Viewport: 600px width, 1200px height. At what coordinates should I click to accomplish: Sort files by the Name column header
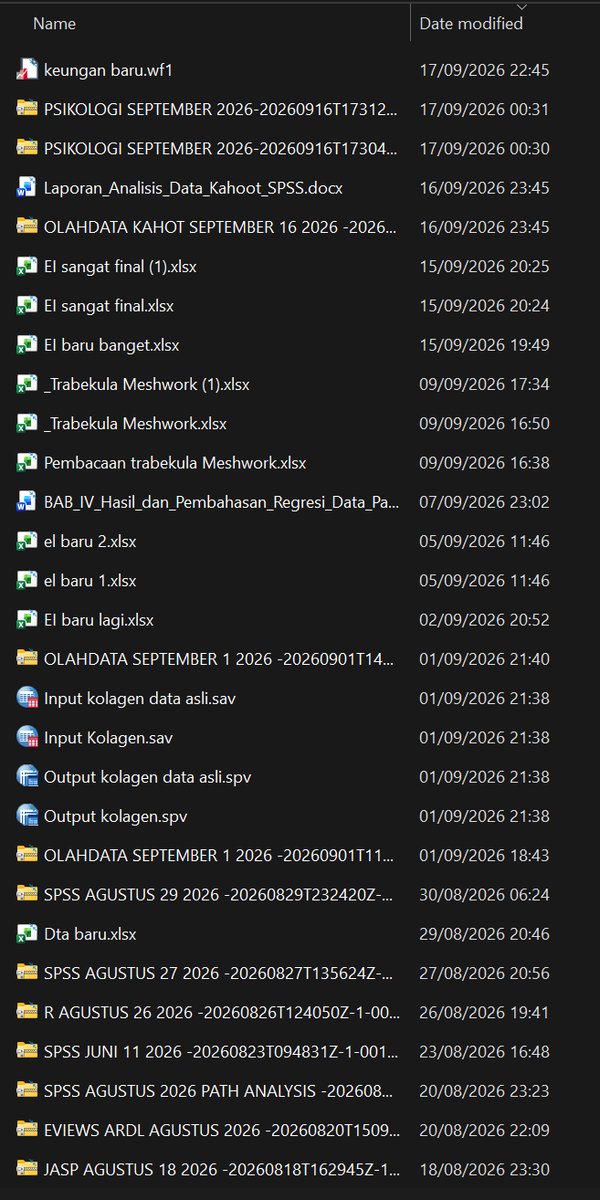pyautogui.click(x=54, y=24)
